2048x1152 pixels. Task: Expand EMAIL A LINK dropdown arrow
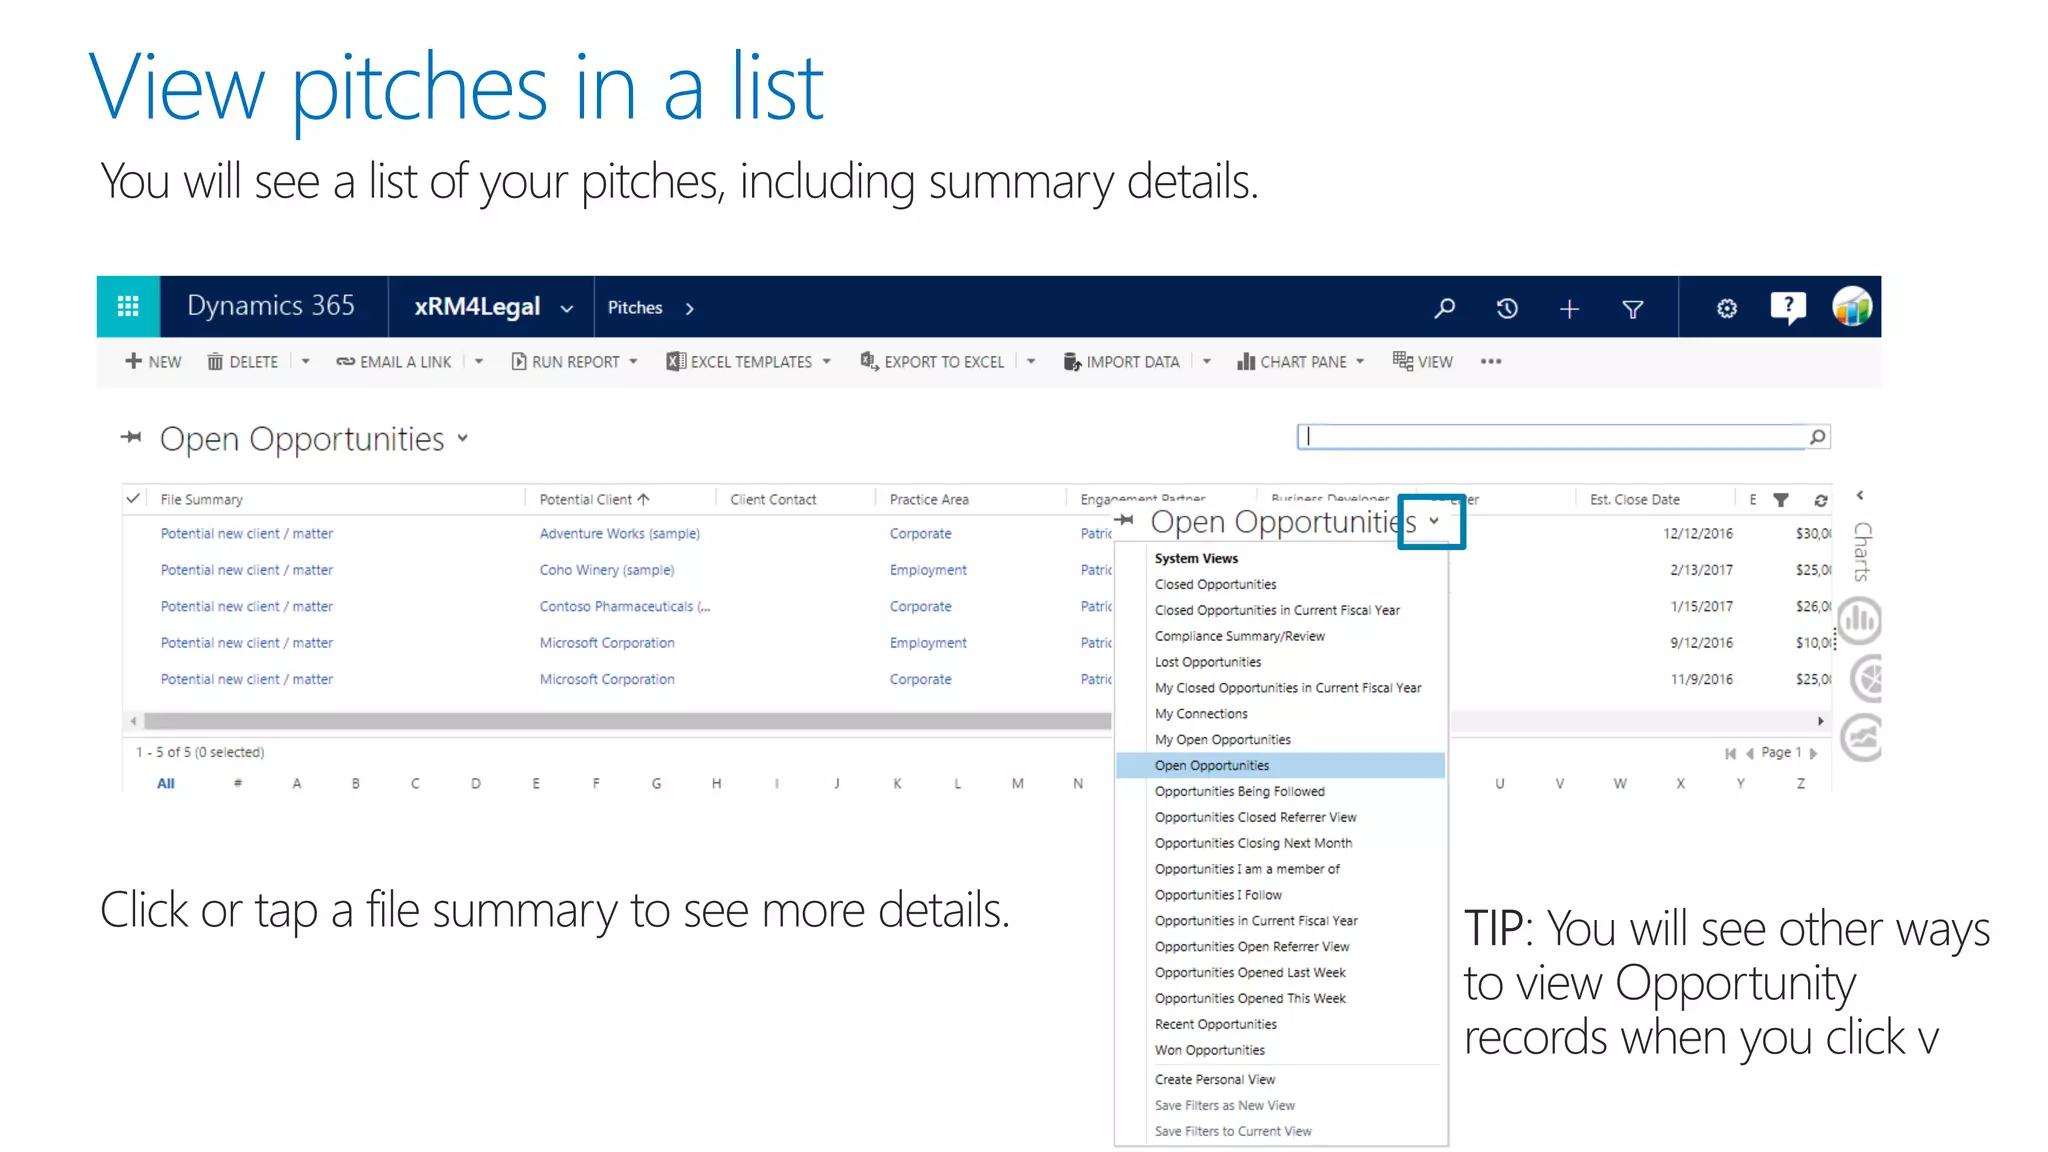pos(479,362)
